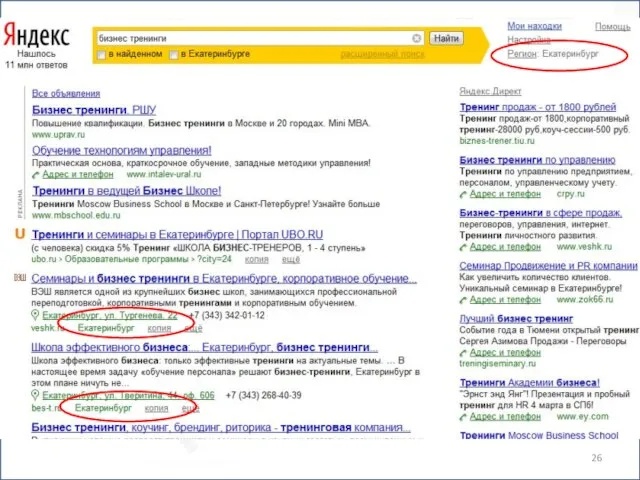
Task: Expand the "ещё" options for veshk.ru result
Action: click(x=193, y=328)
